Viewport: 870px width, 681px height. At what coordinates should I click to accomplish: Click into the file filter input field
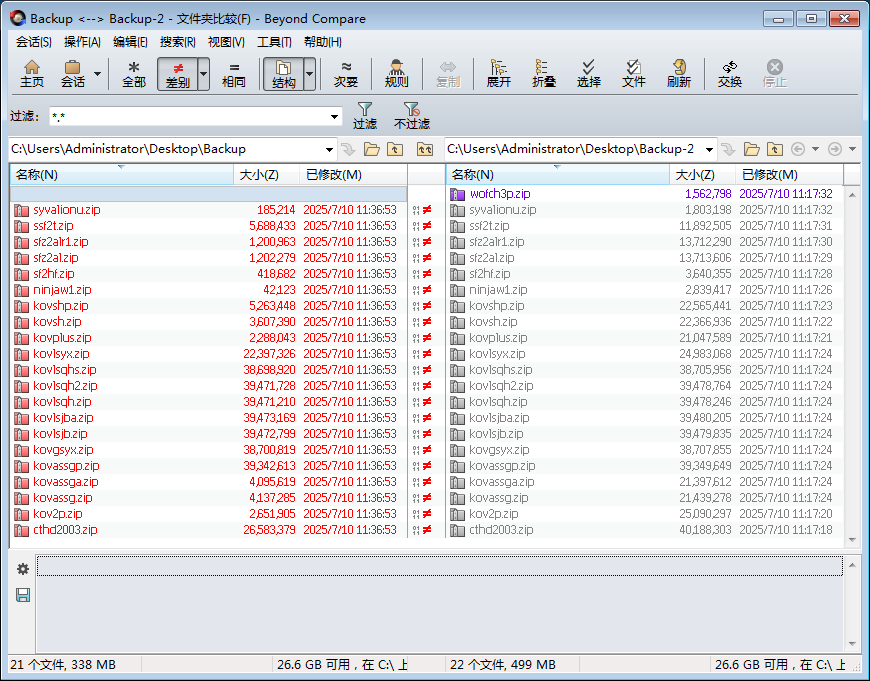189,117
